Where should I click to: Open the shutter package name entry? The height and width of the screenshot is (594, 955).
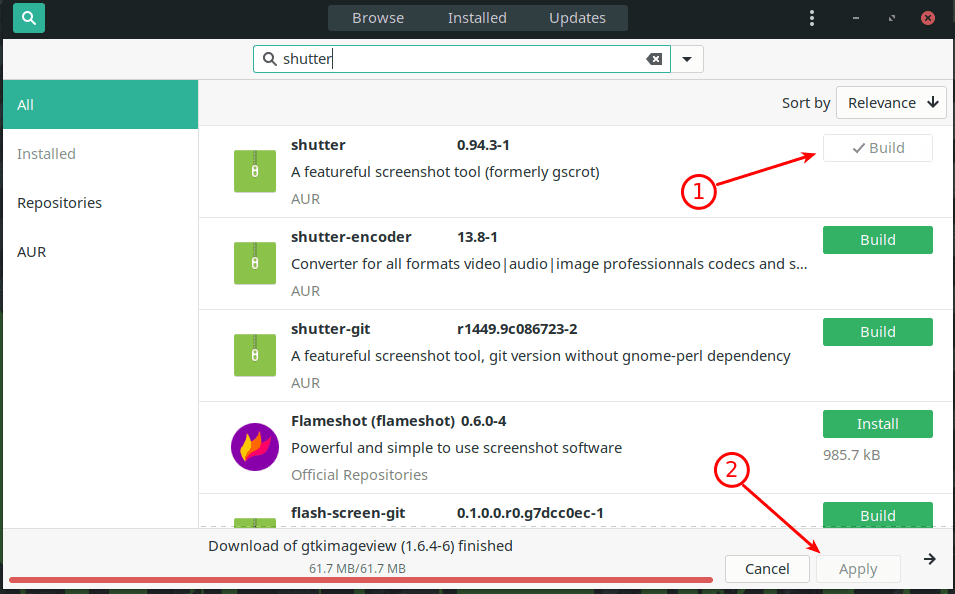tap(318, 145)
